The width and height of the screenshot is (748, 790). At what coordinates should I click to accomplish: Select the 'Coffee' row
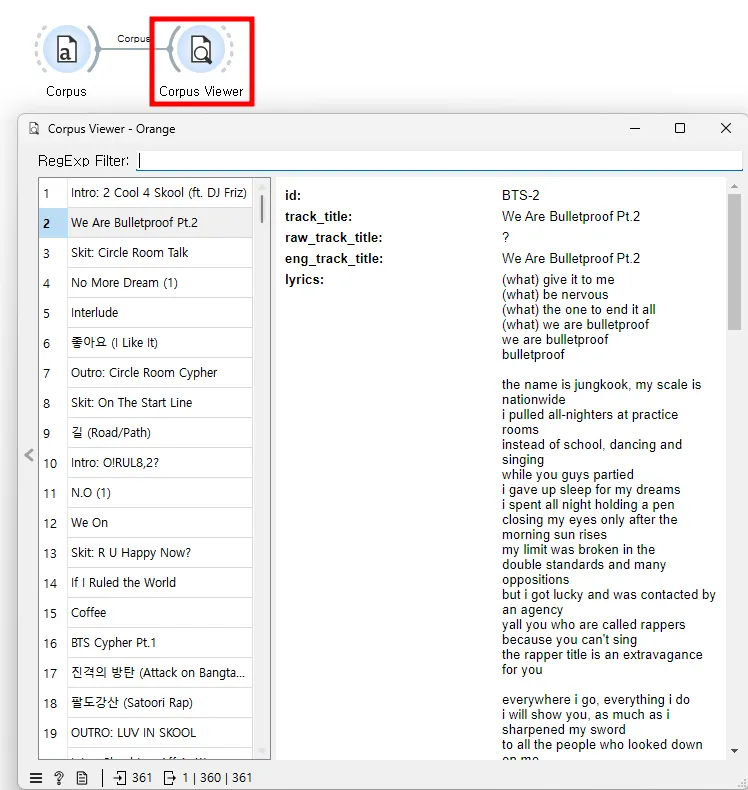tap(159, 613)
